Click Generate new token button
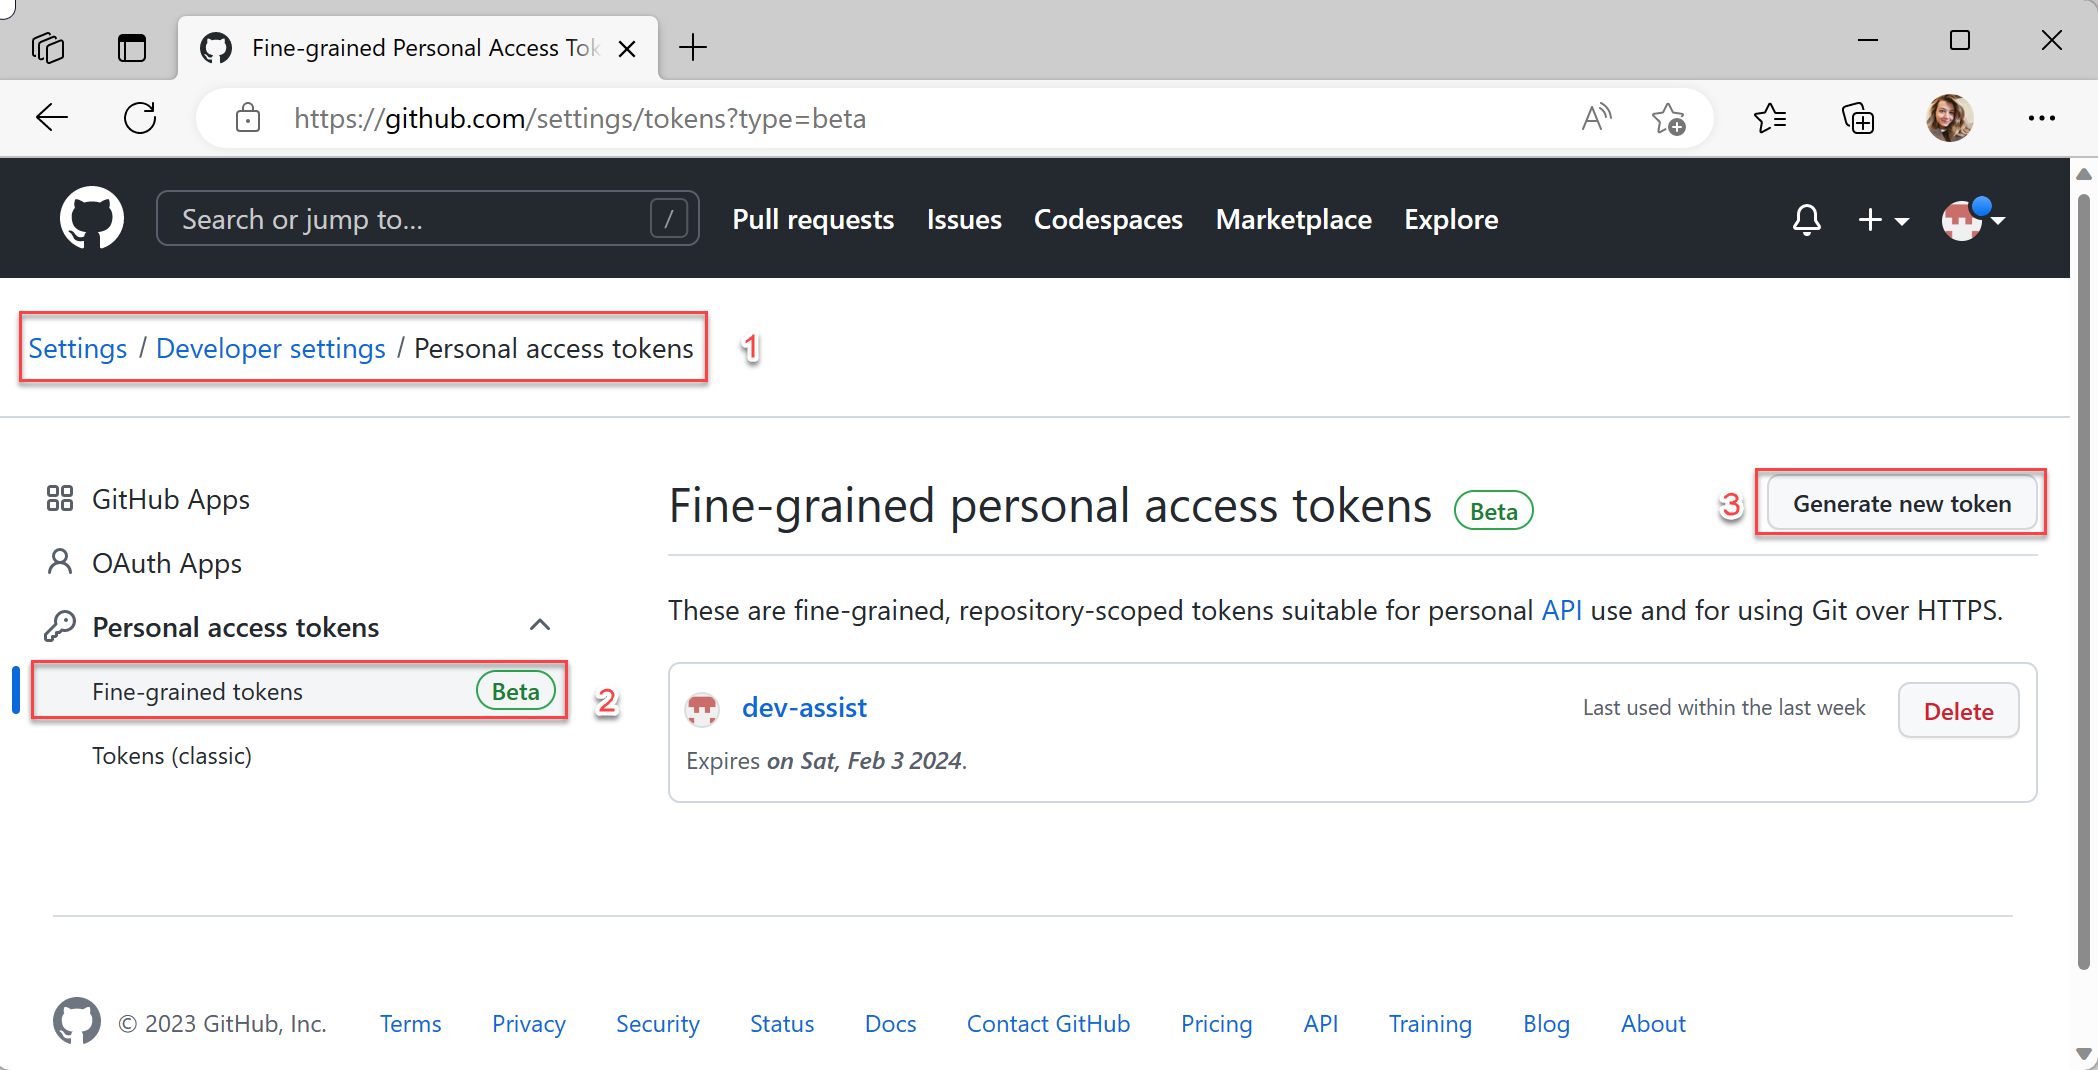 (1902, 503)
